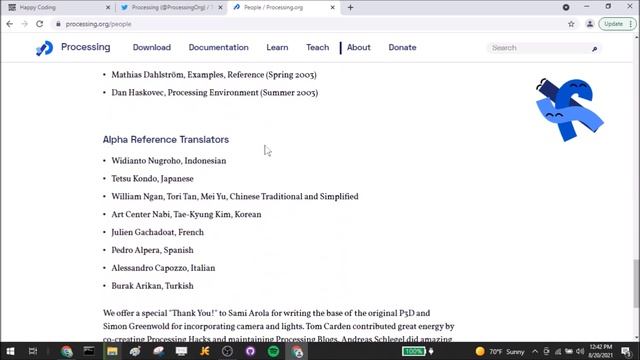Open Task View in the taskbar
This screenshot has width=640, height=360.
(x=33, y=351)
